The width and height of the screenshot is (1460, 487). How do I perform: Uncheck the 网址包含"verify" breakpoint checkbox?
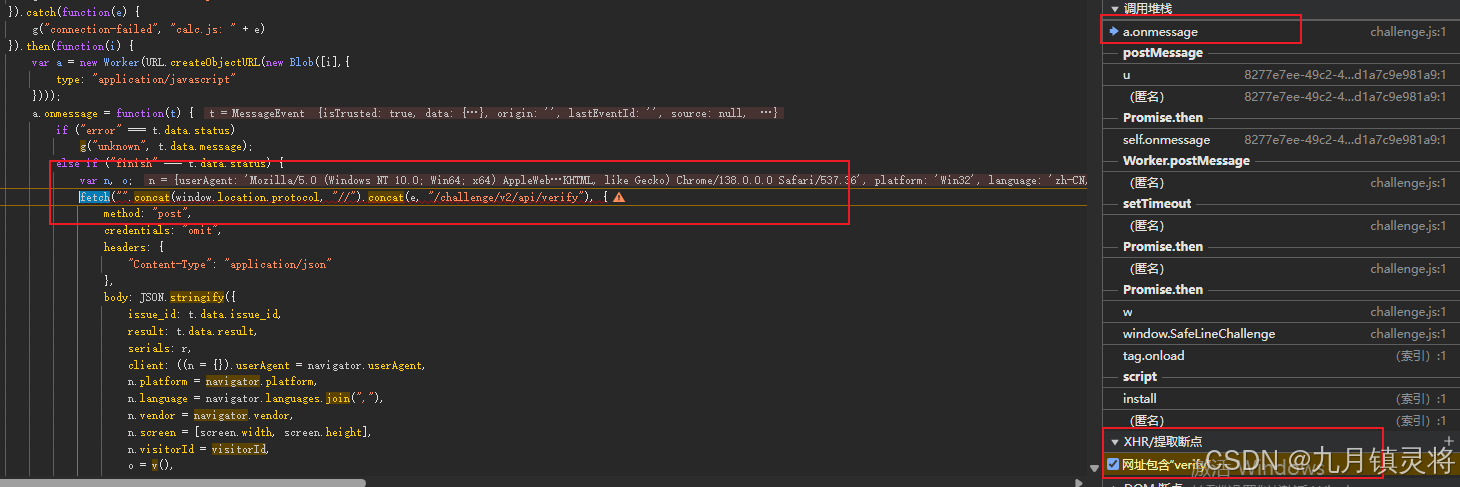pos(1113,464)
